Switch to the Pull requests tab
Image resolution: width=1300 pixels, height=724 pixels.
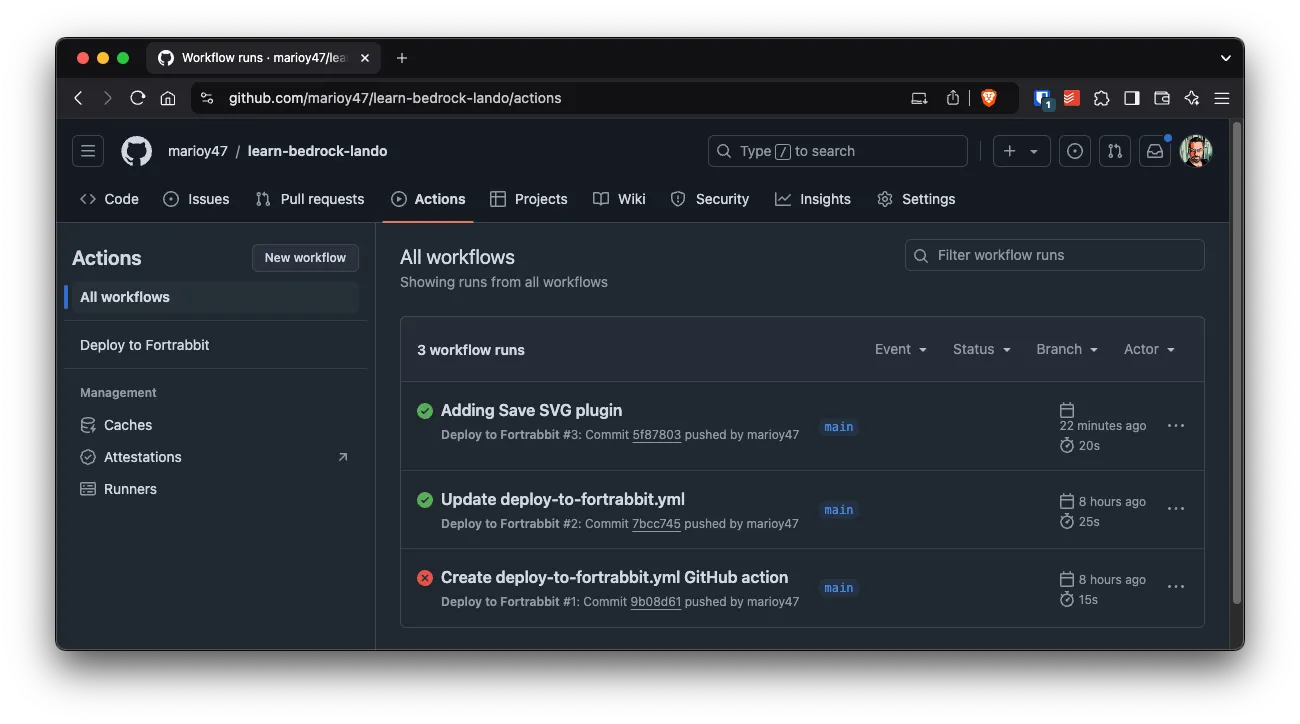tap(310, 199)
